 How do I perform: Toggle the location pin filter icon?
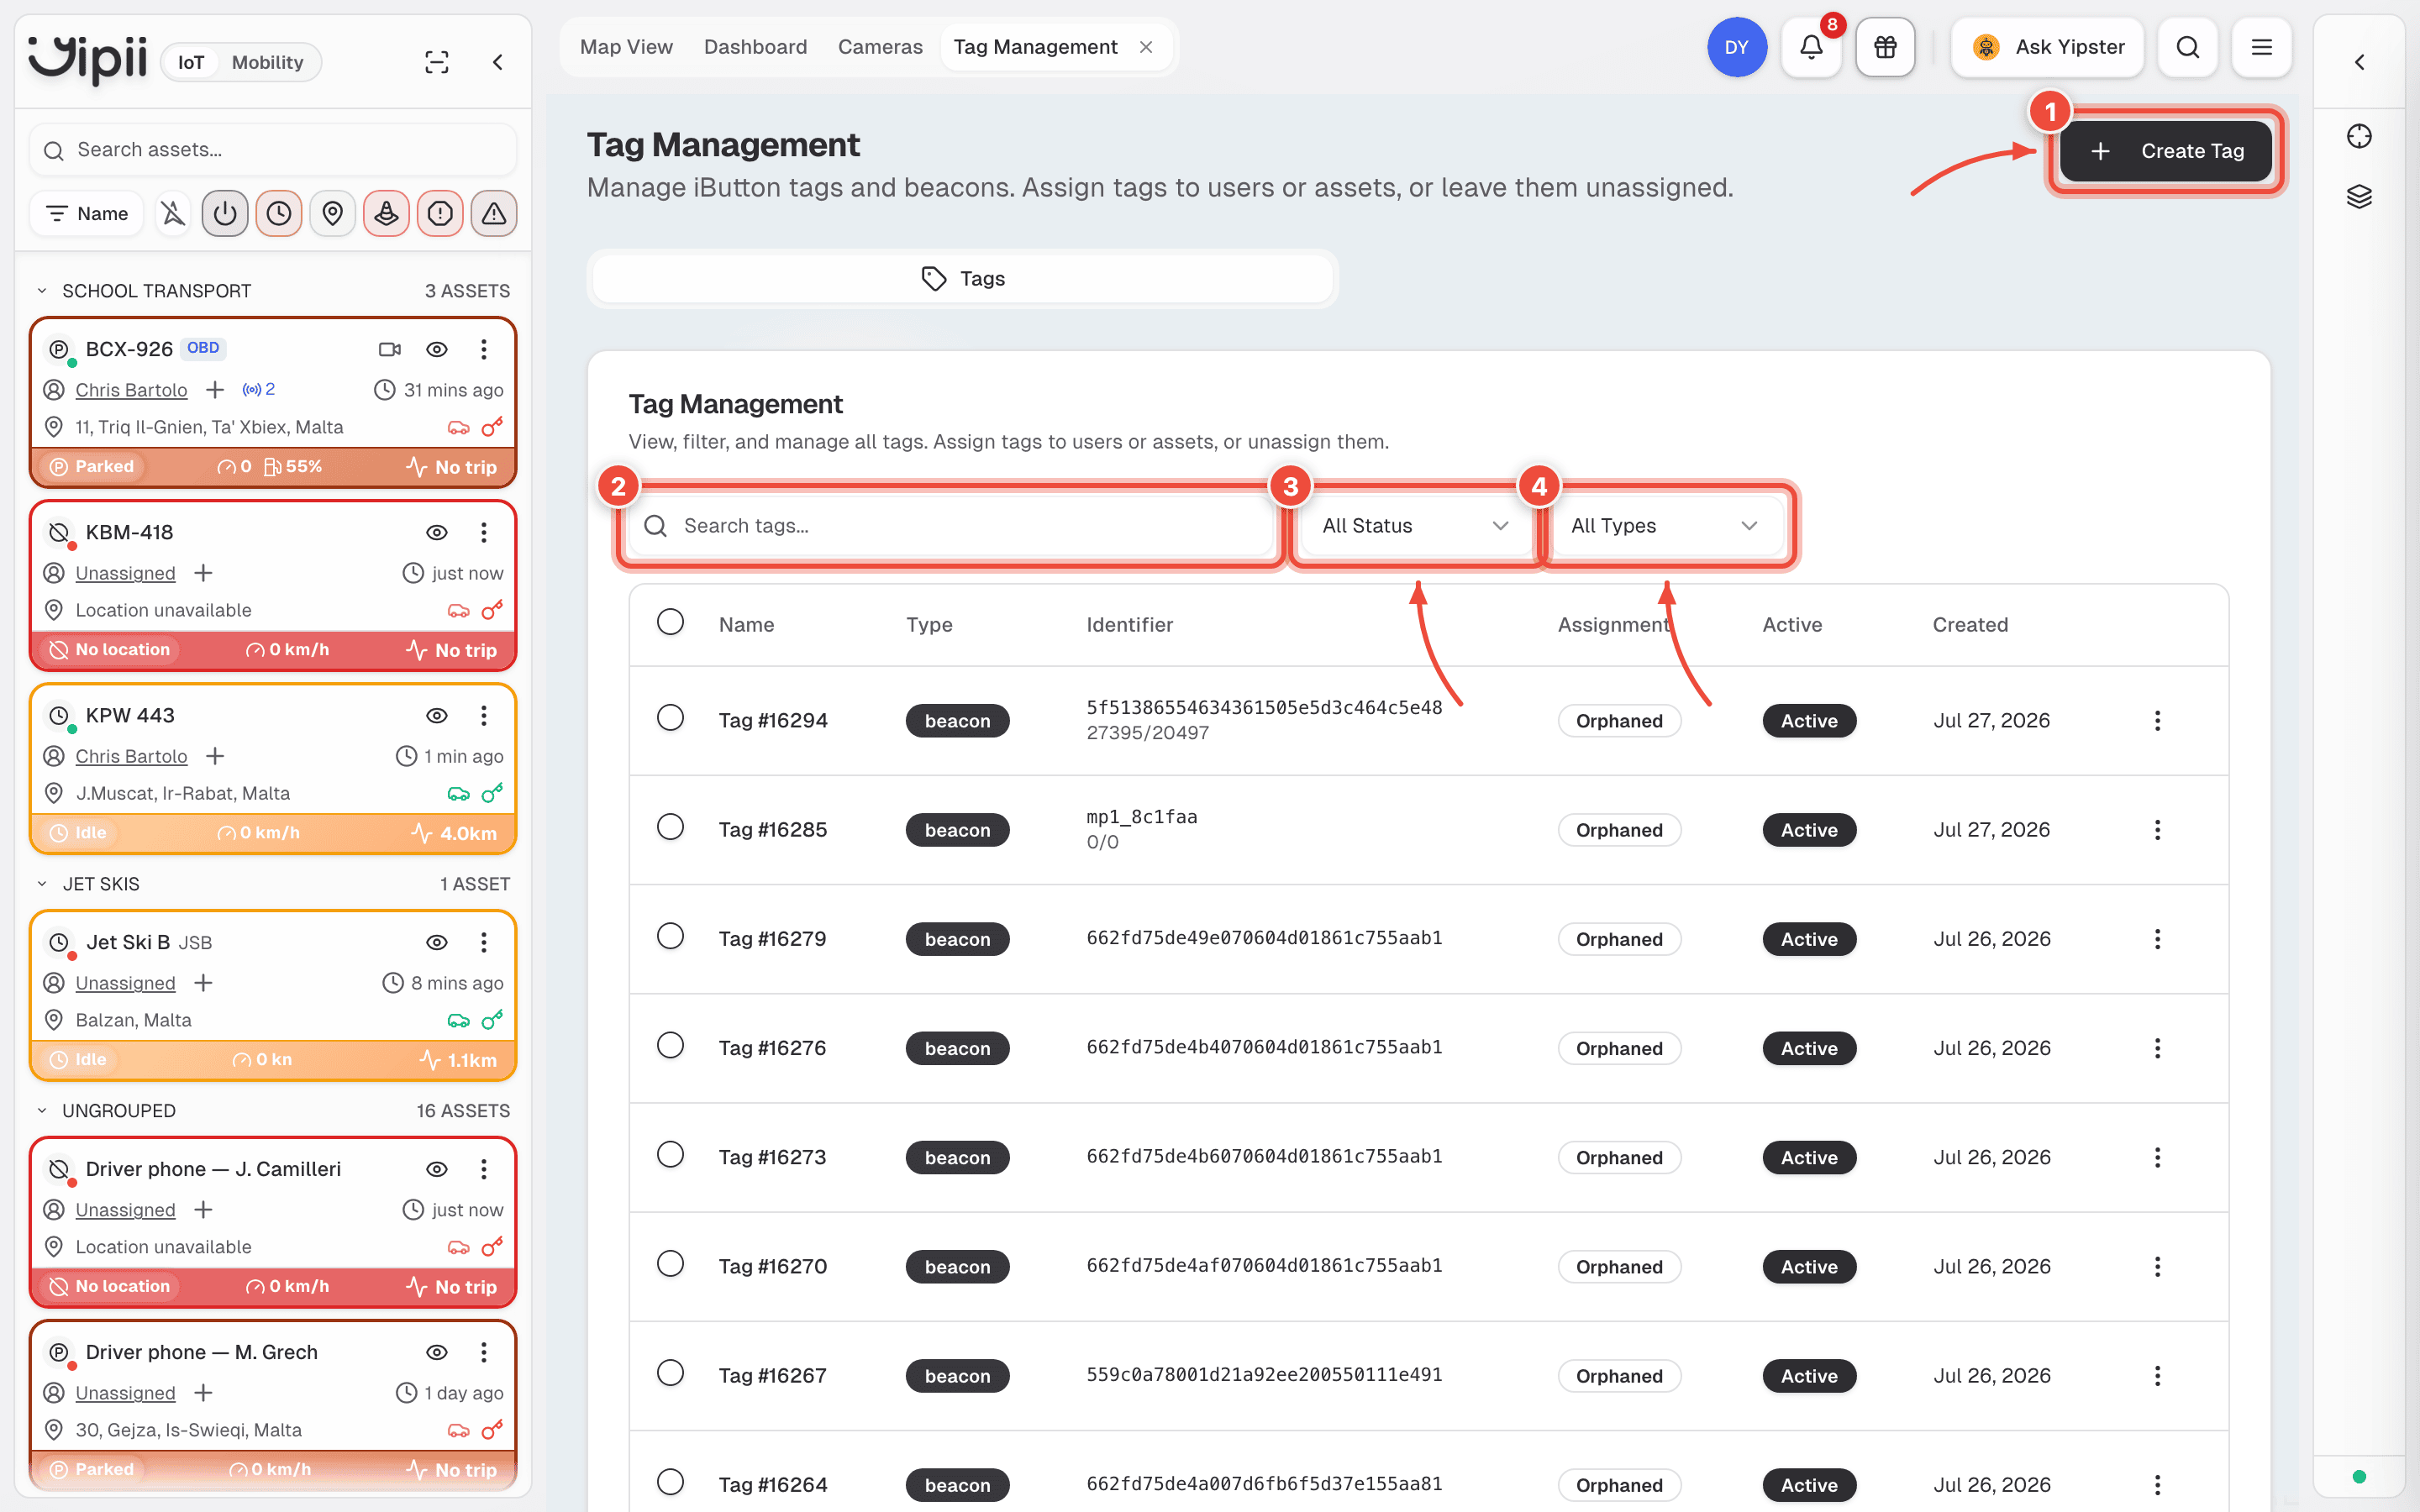333,213
